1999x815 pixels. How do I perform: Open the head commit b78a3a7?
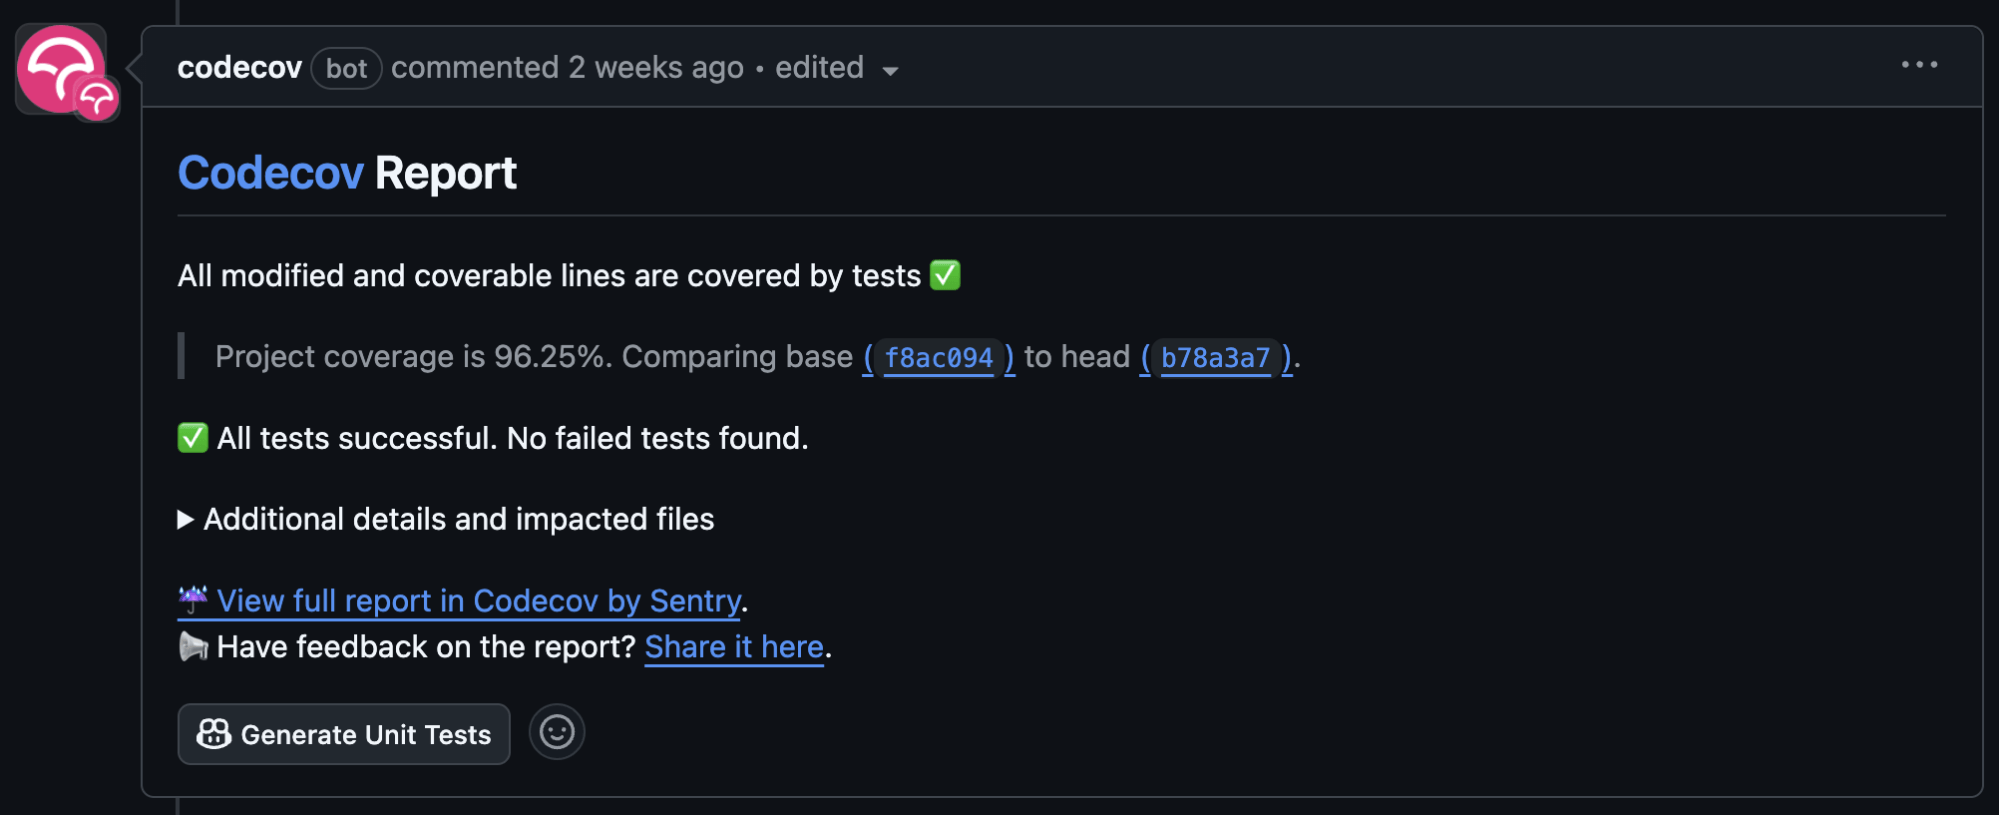(x=1215, y=357)
